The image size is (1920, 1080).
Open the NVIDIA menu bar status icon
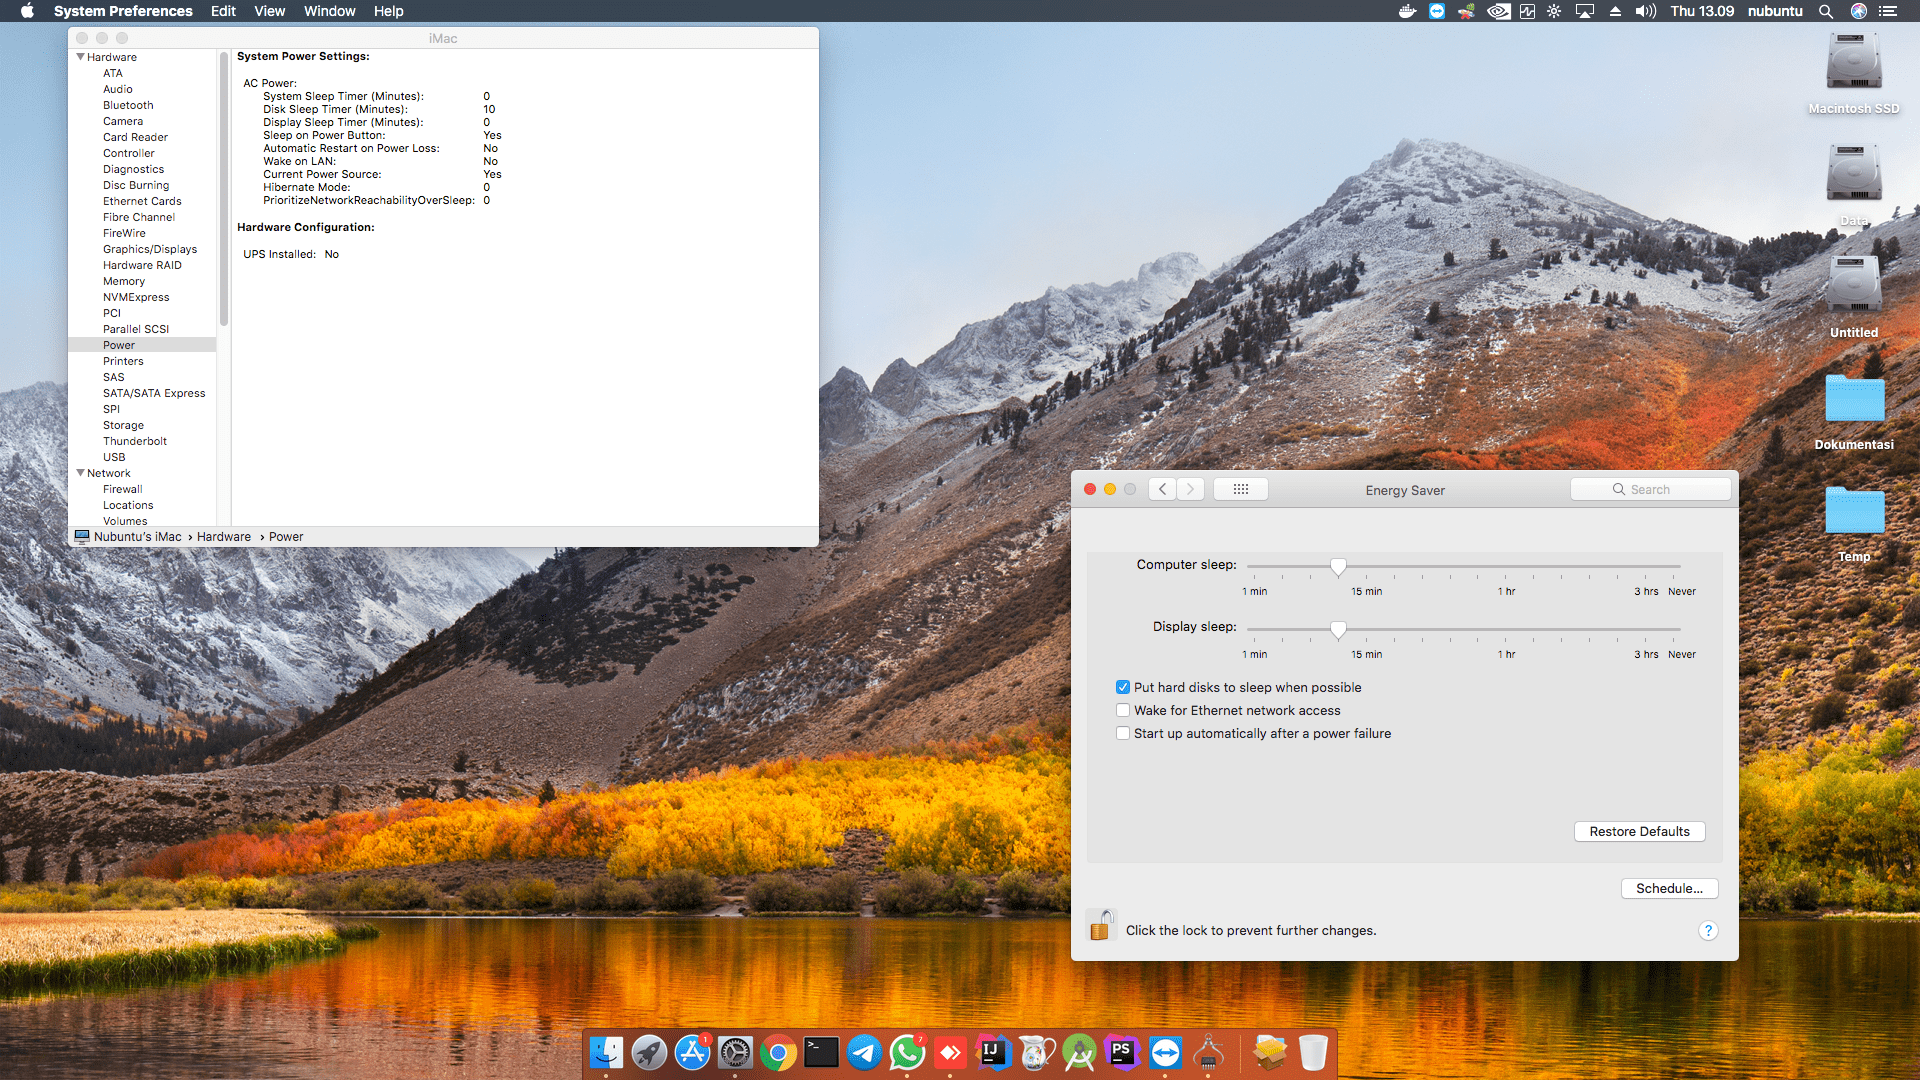1498,11
